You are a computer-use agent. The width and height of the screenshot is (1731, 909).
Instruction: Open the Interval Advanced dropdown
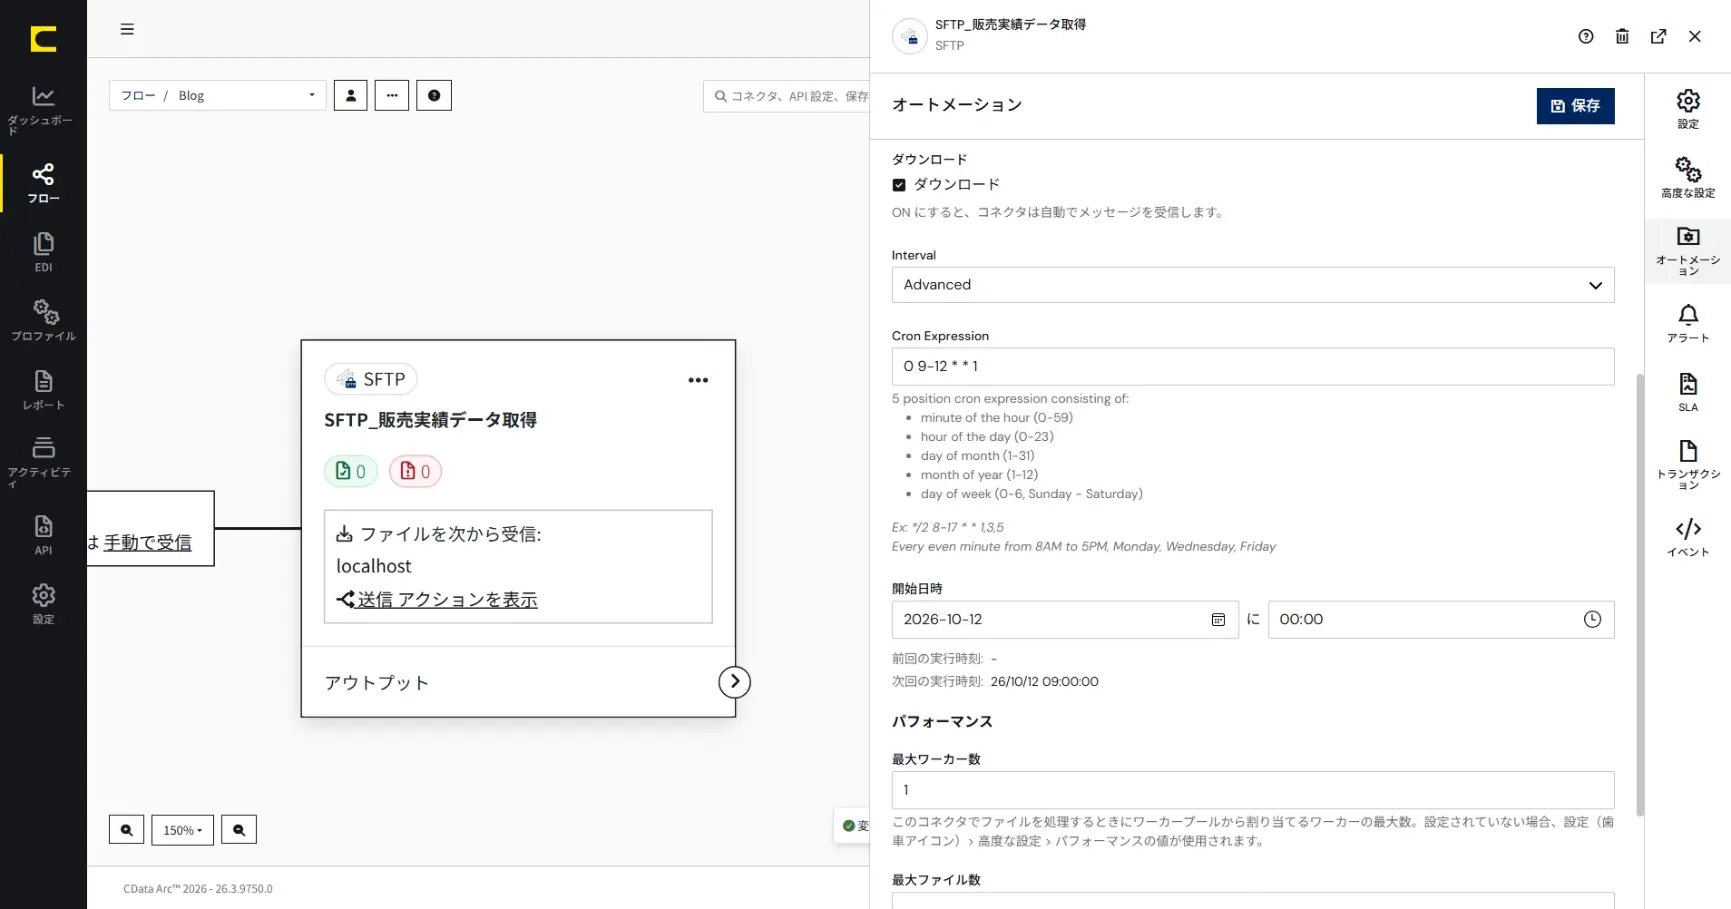click(1253, 285)
